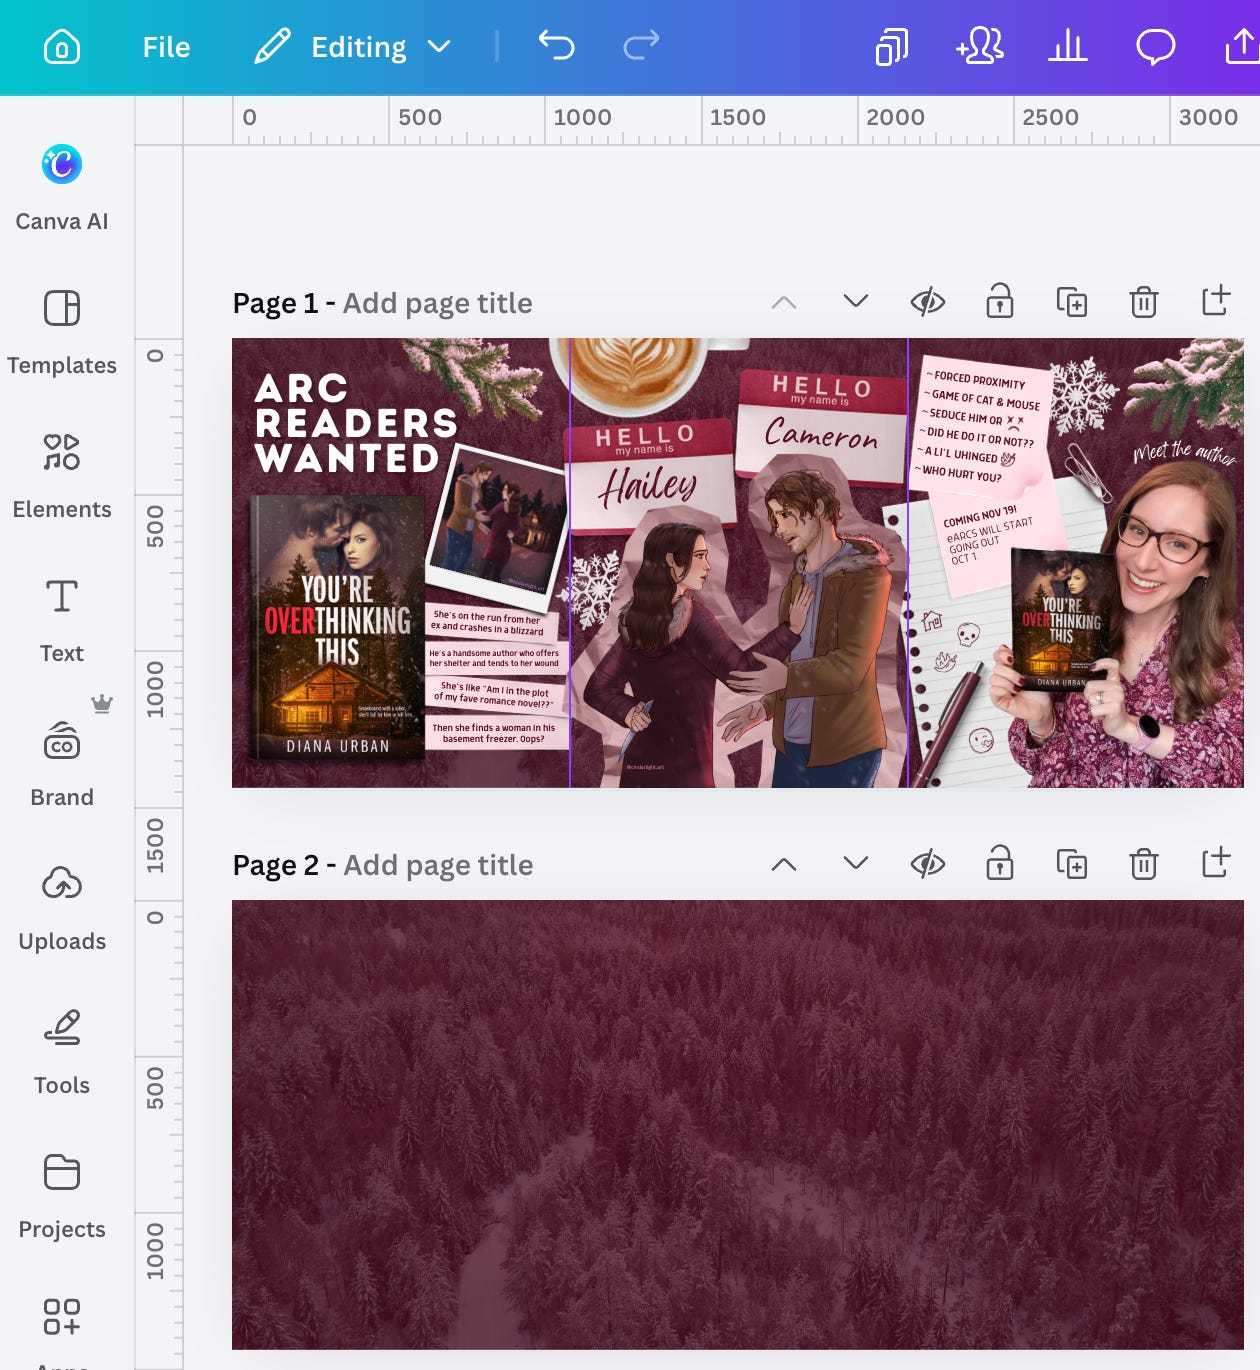Image resolution: width=1260 pixels, height=1370 pixels.
Task: Add collaborators with the people icon
Action: tap(980, 46)
